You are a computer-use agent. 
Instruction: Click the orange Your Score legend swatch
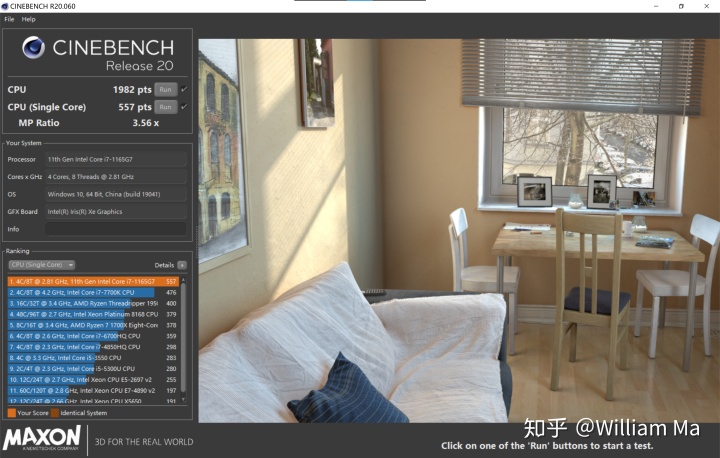(x=12, y=413)
